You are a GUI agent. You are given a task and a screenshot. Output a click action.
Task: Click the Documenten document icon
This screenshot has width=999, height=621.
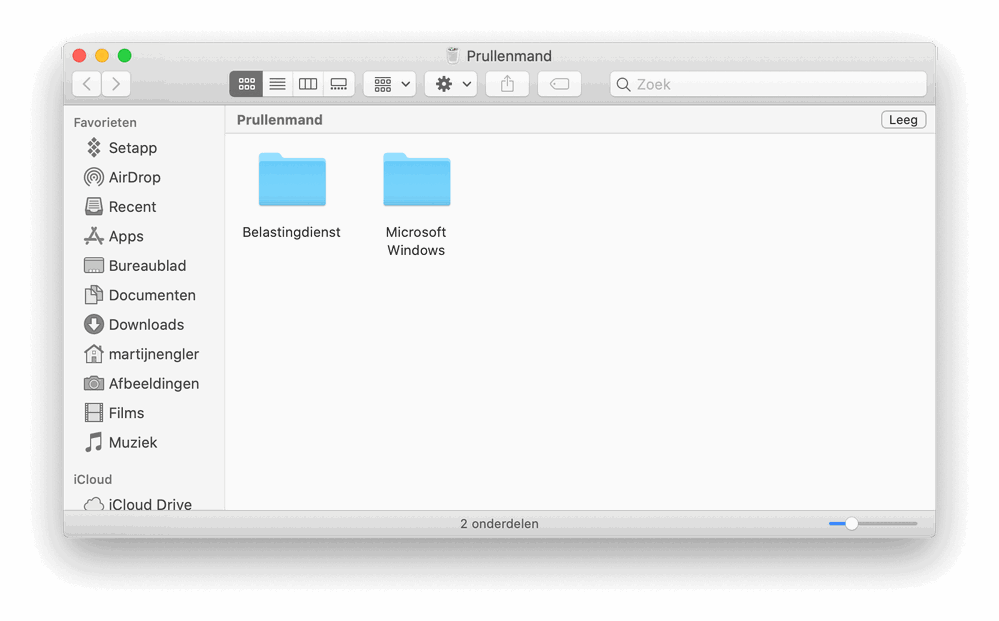point(94,295)
